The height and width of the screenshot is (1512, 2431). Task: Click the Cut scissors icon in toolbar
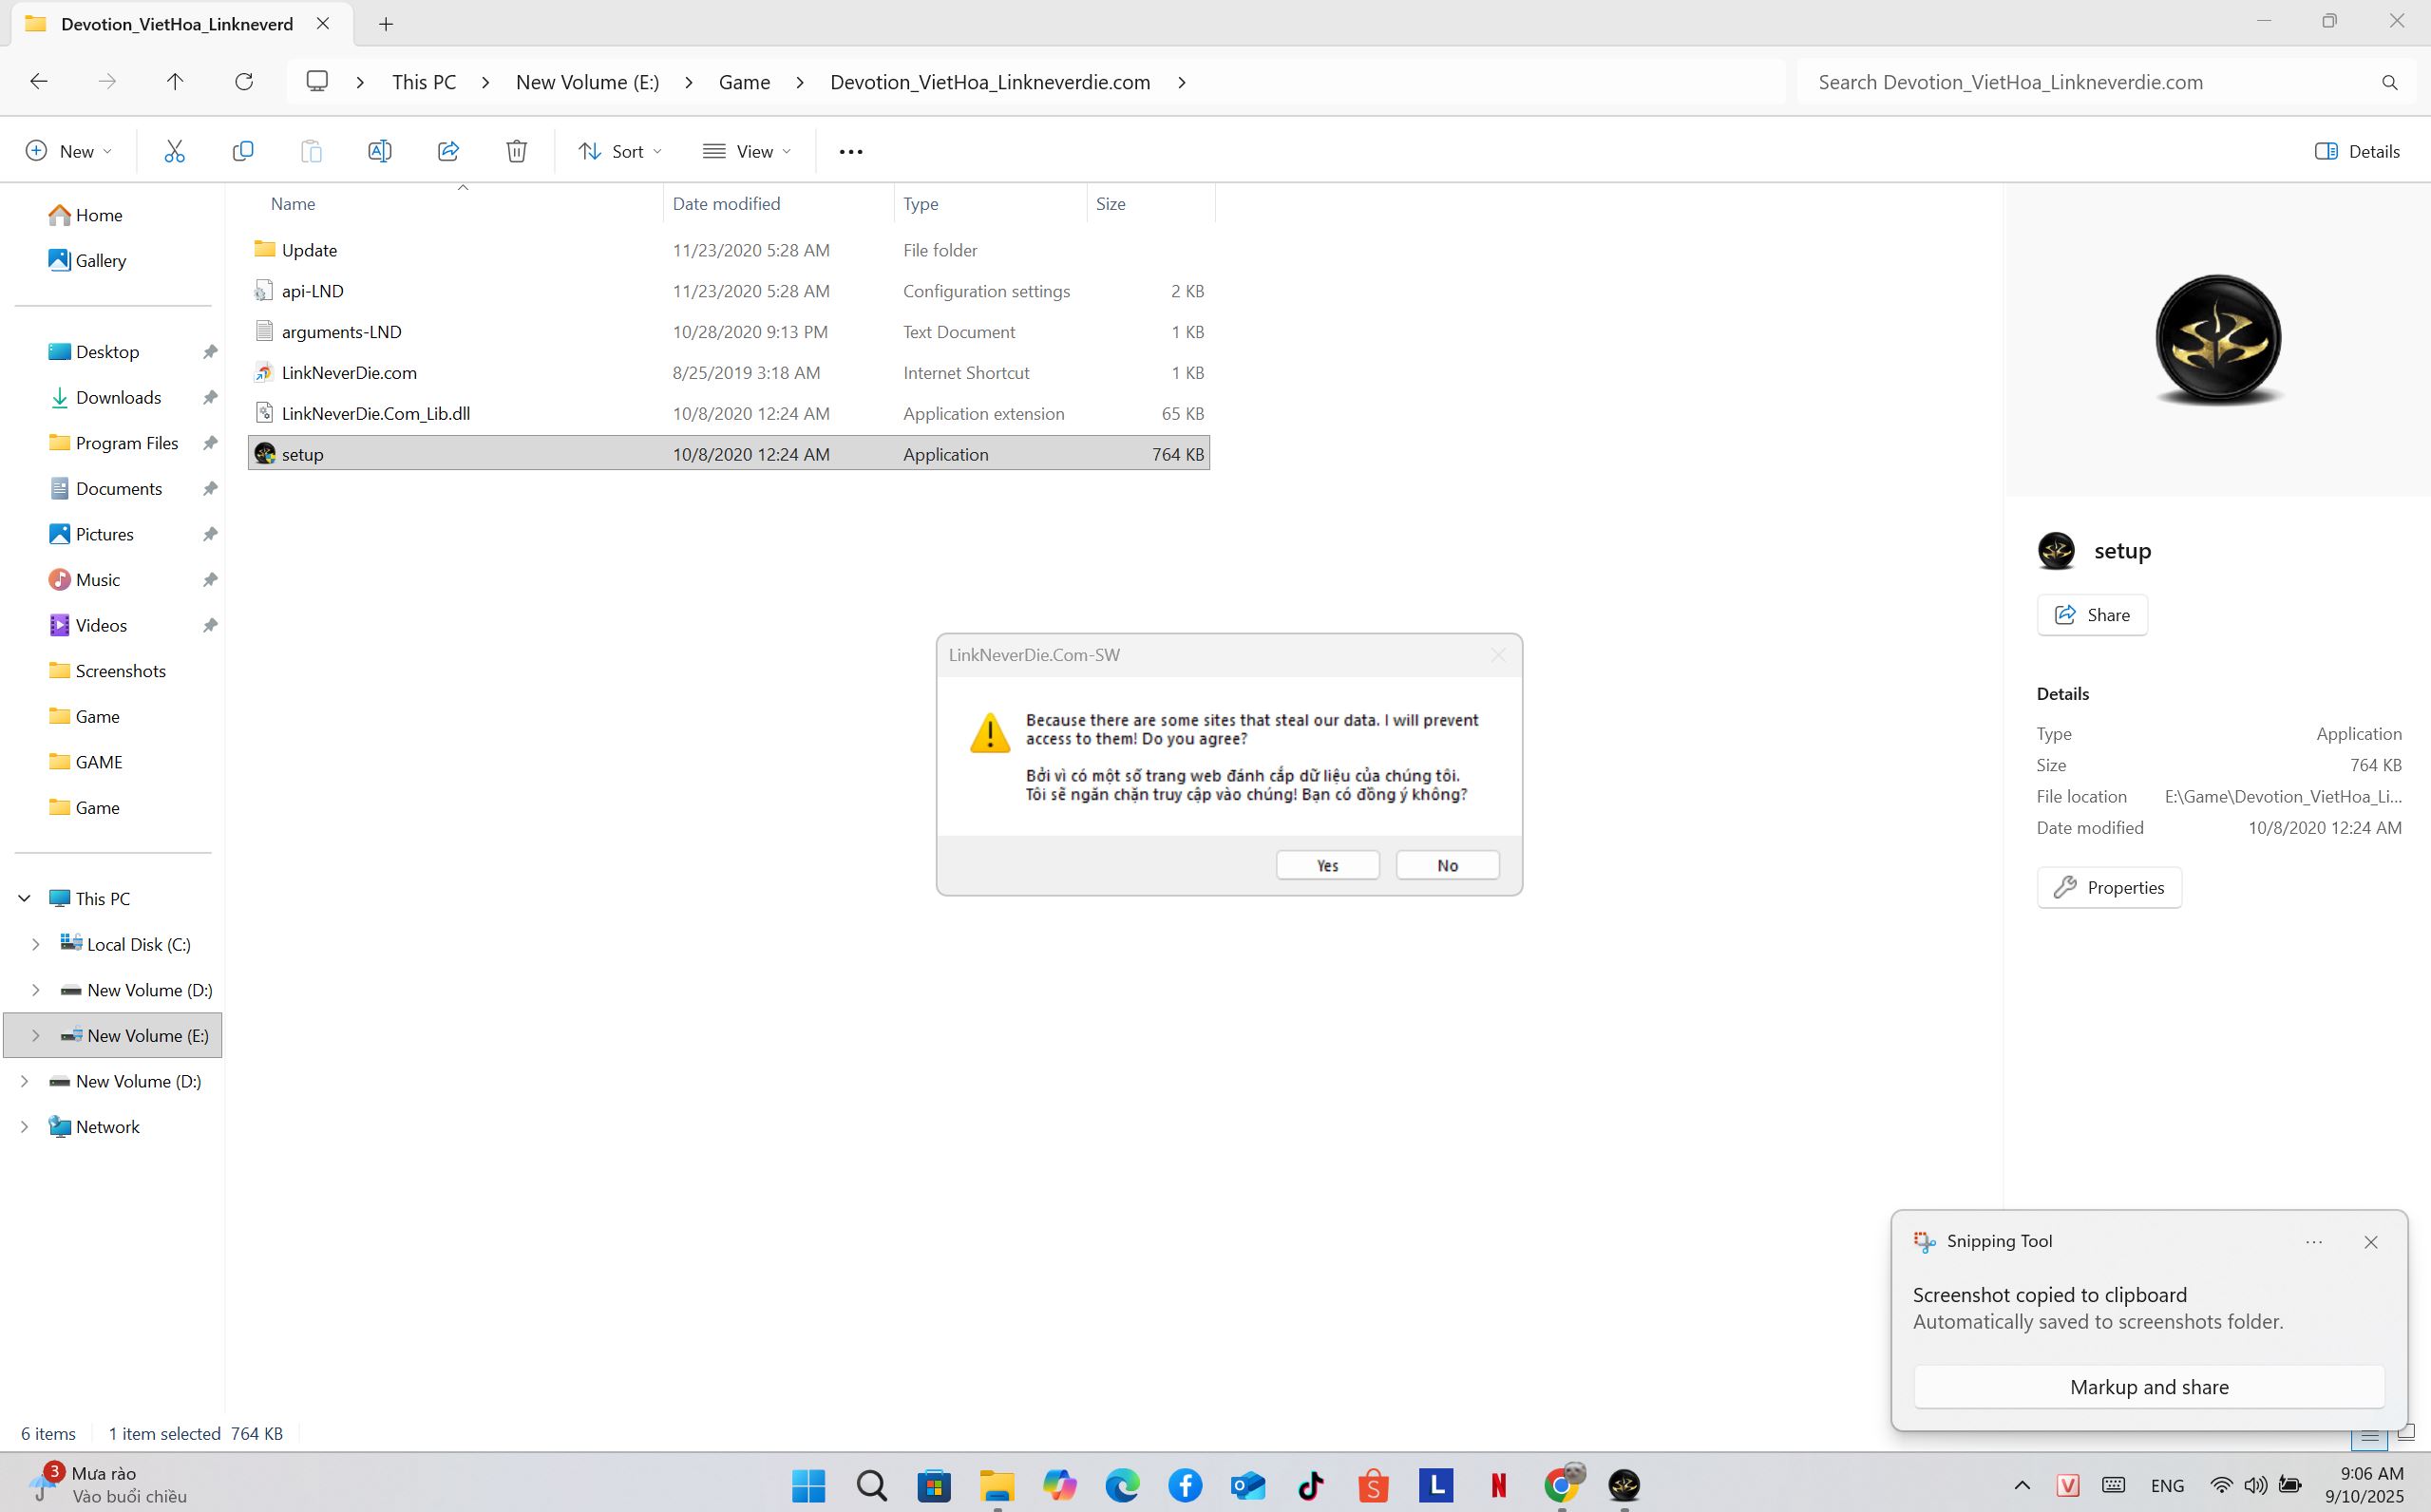174,151
